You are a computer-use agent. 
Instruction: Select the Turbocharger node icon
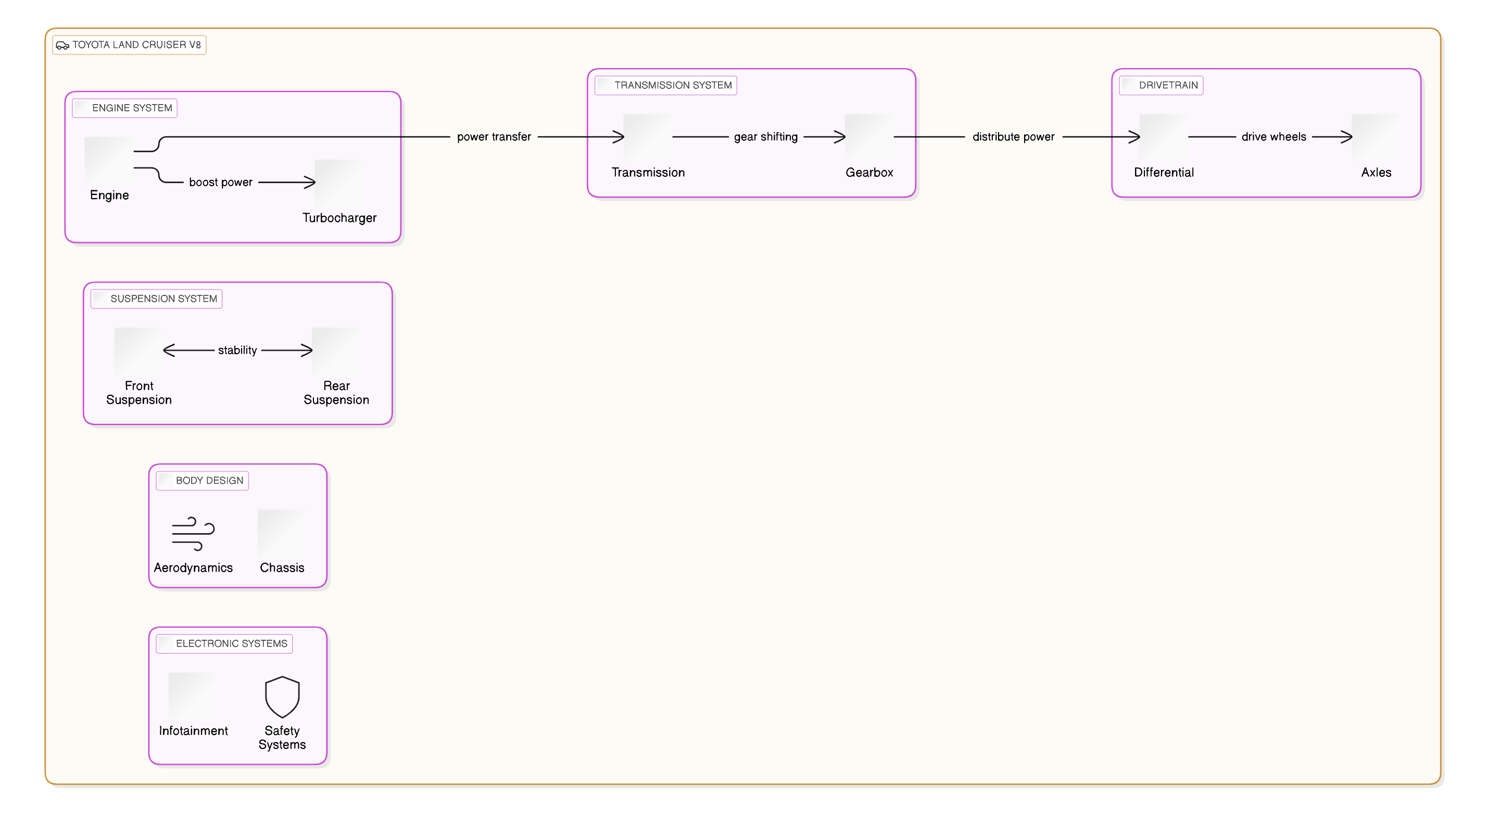340,183
